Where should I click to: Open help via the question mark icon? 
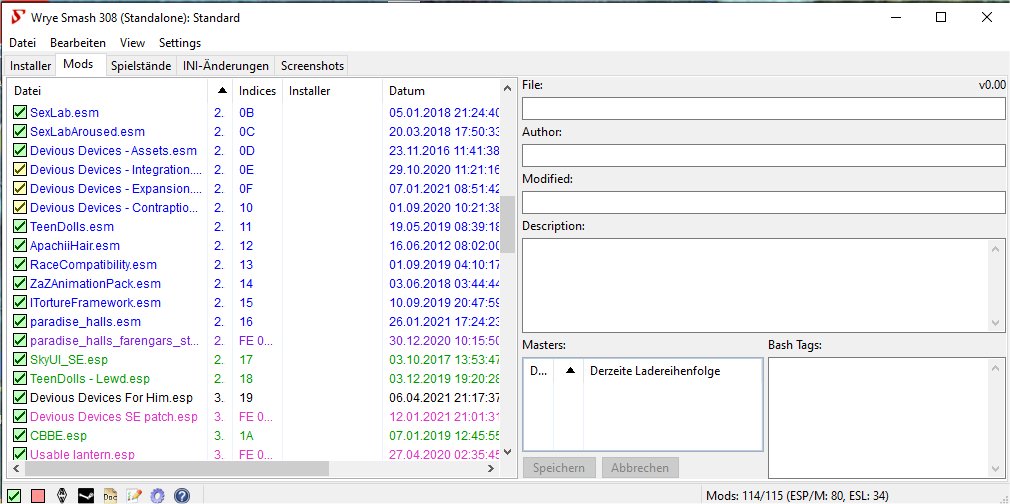(x=182, y=496)
